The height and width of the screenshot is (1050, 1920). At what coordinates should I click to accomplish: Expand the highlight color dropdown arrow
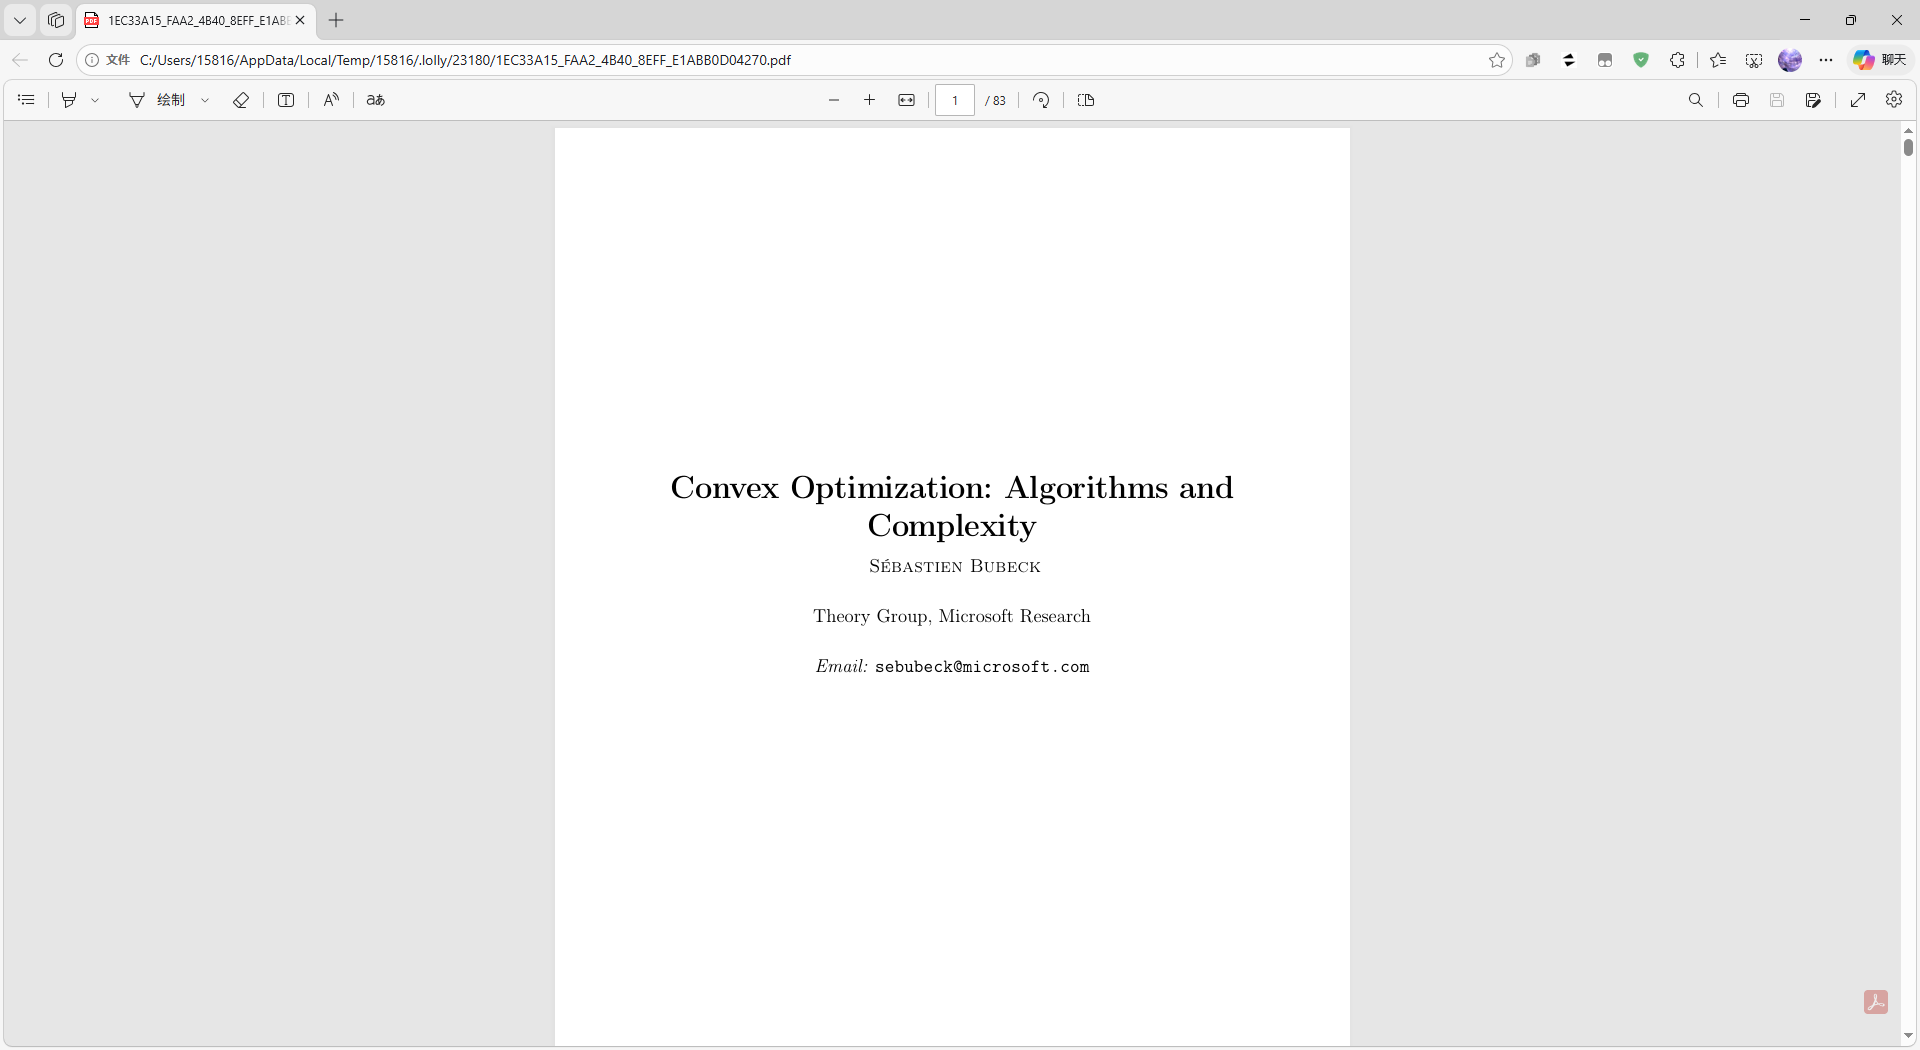pyautogui.click(x=95, y=100)
